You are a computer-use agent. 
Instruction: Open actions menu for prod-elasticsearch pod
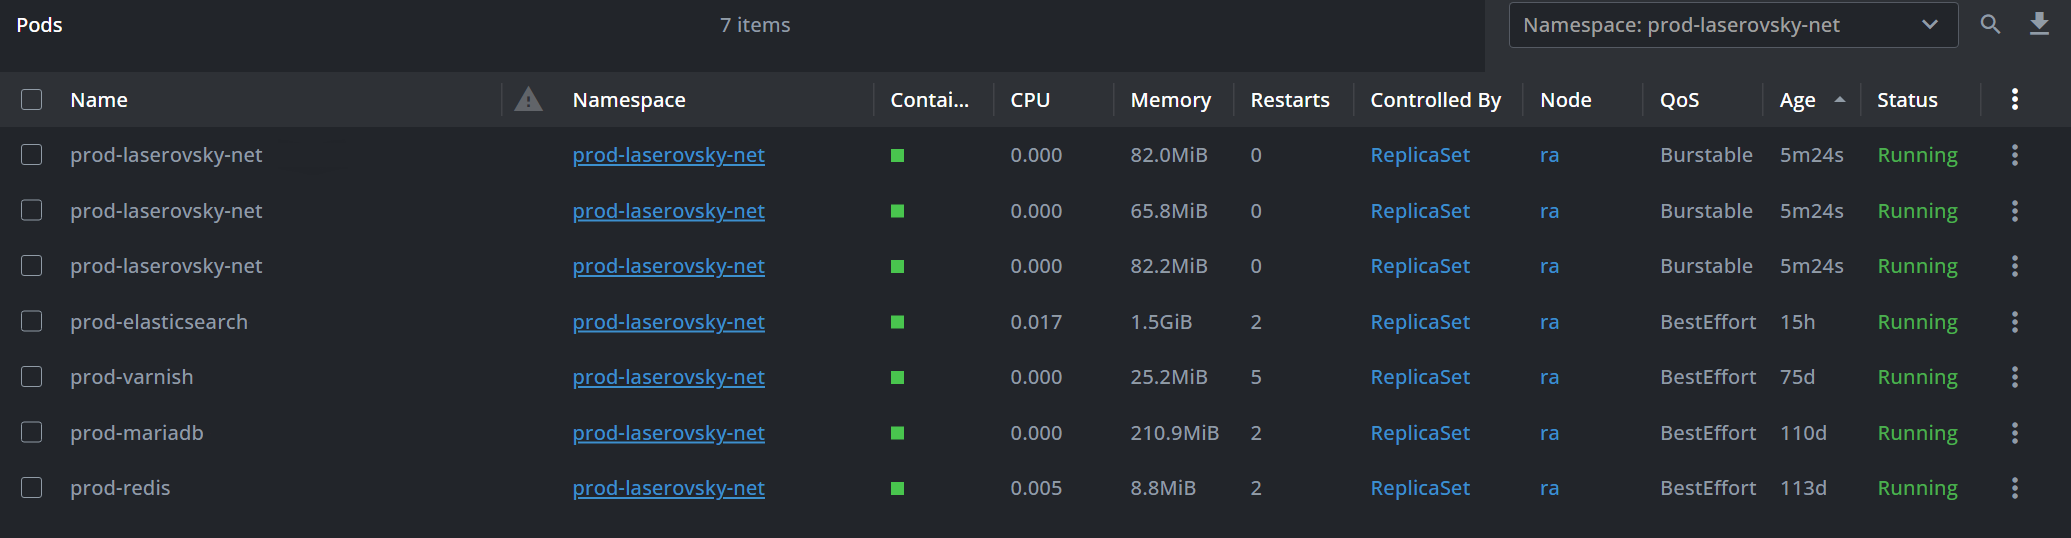pos(2014,322)
